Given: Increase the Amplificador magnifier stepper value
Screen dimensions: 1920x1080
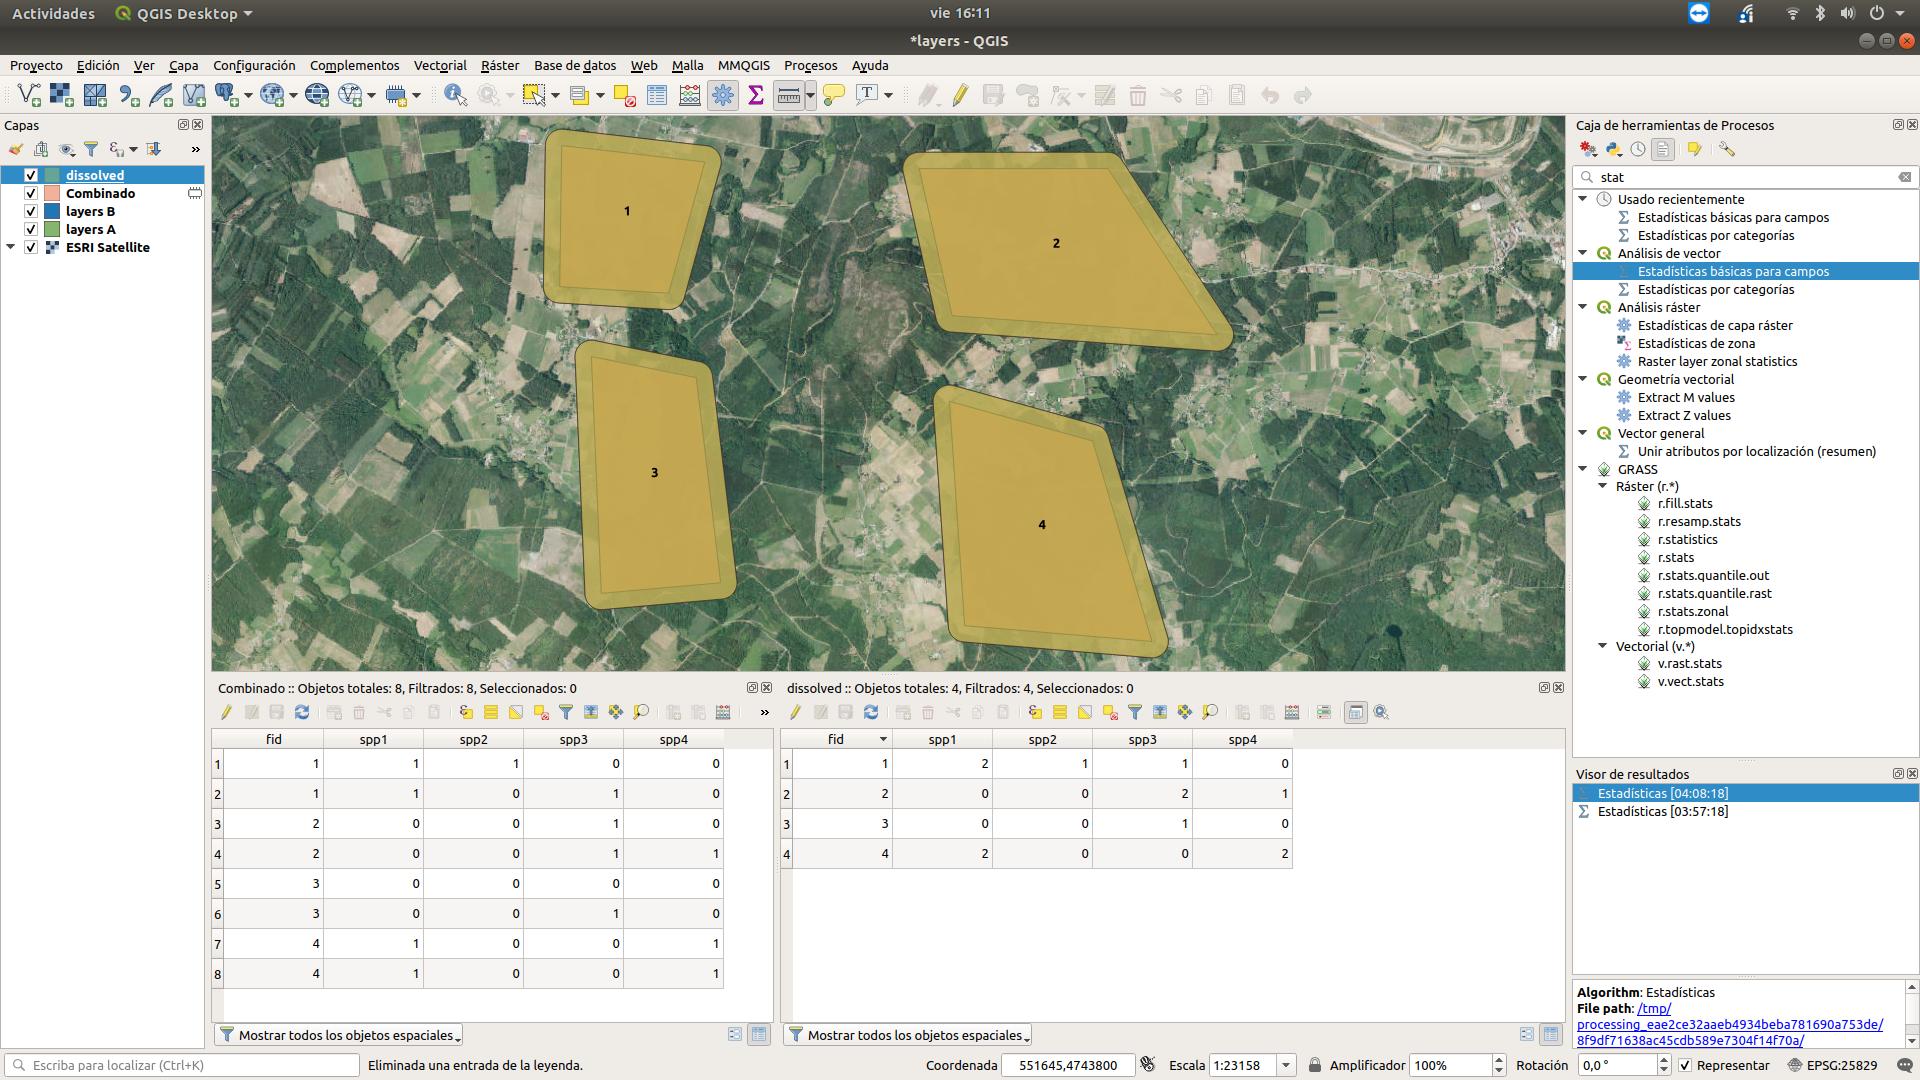Looking at the screenshot, I should point(1498,1060).
